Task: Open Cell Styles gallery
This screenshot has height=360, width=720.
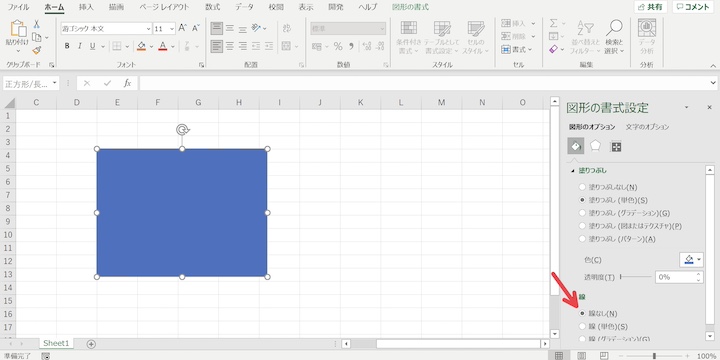Action: [x=475, y=38]
